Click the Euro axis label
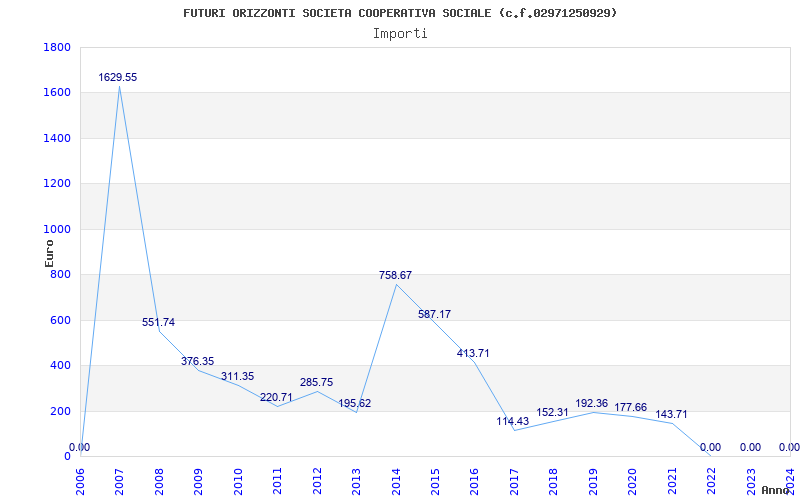Image resolution: width=800 pixels, height=500 pixels. click(x=49, y=253)
